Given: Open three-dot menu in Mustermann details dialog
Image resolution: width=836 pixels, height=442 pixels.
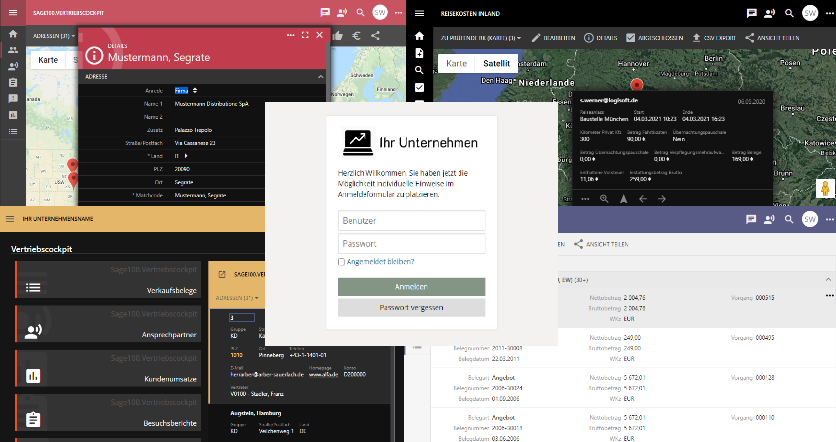Looking at the screenshot, I should click(x=291, y=35).
